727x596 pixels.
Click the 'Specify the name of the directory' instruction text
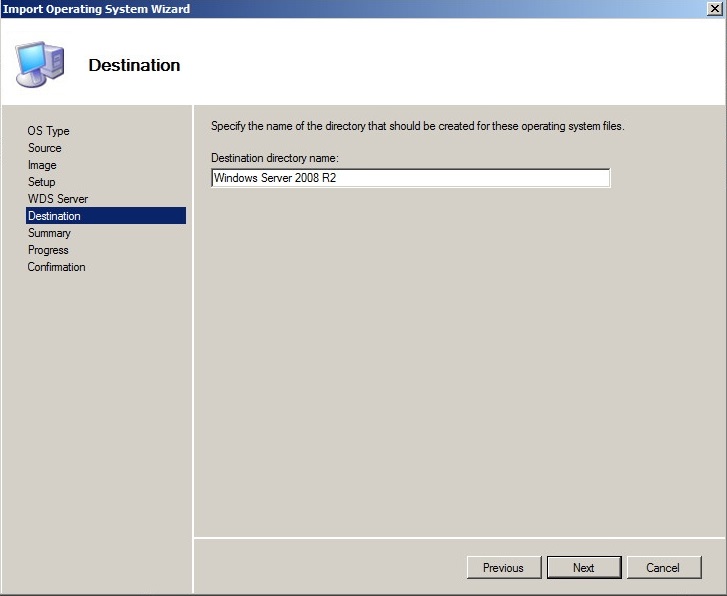[417, 127]
